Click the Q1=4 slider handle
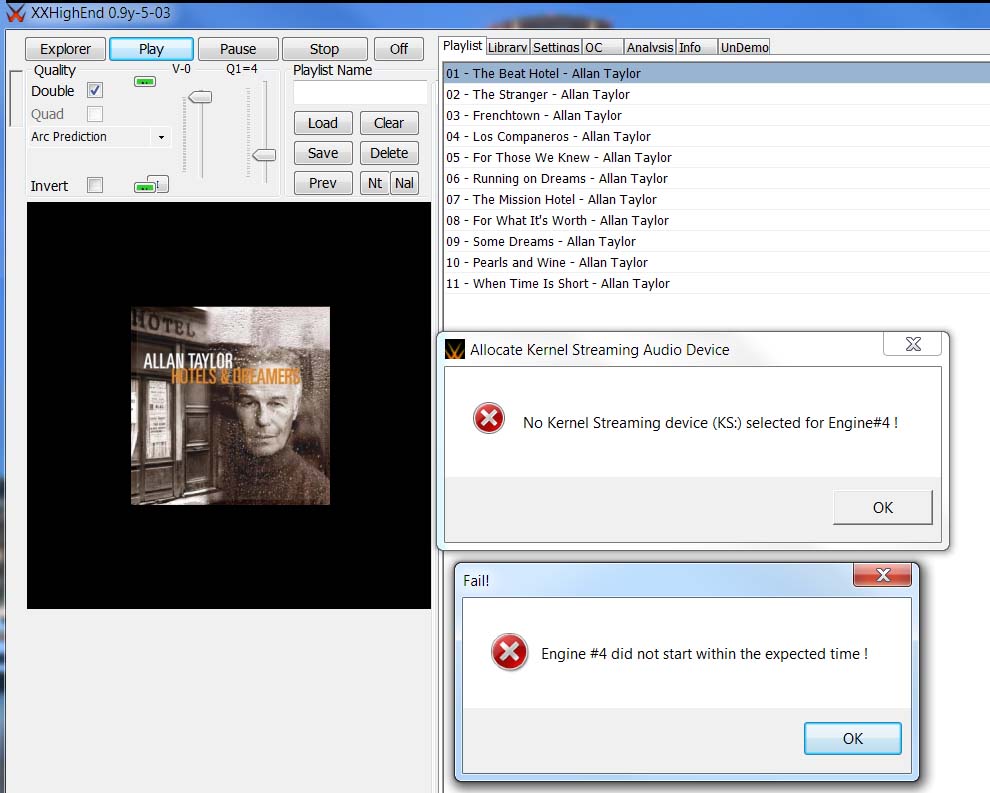Image resolution: width=990 pixels, height=793 pixels. [264, 155]
